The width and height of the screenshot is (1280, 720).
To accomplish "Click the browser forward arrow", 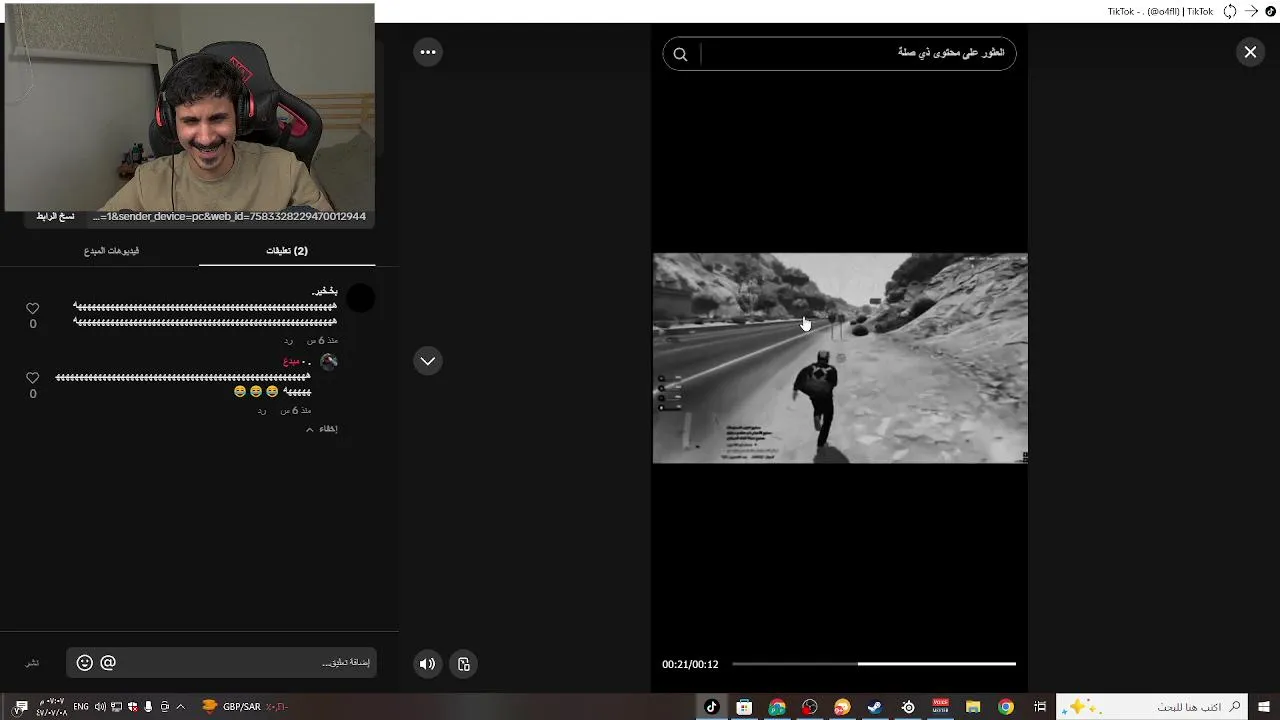I will point(1251,11).
